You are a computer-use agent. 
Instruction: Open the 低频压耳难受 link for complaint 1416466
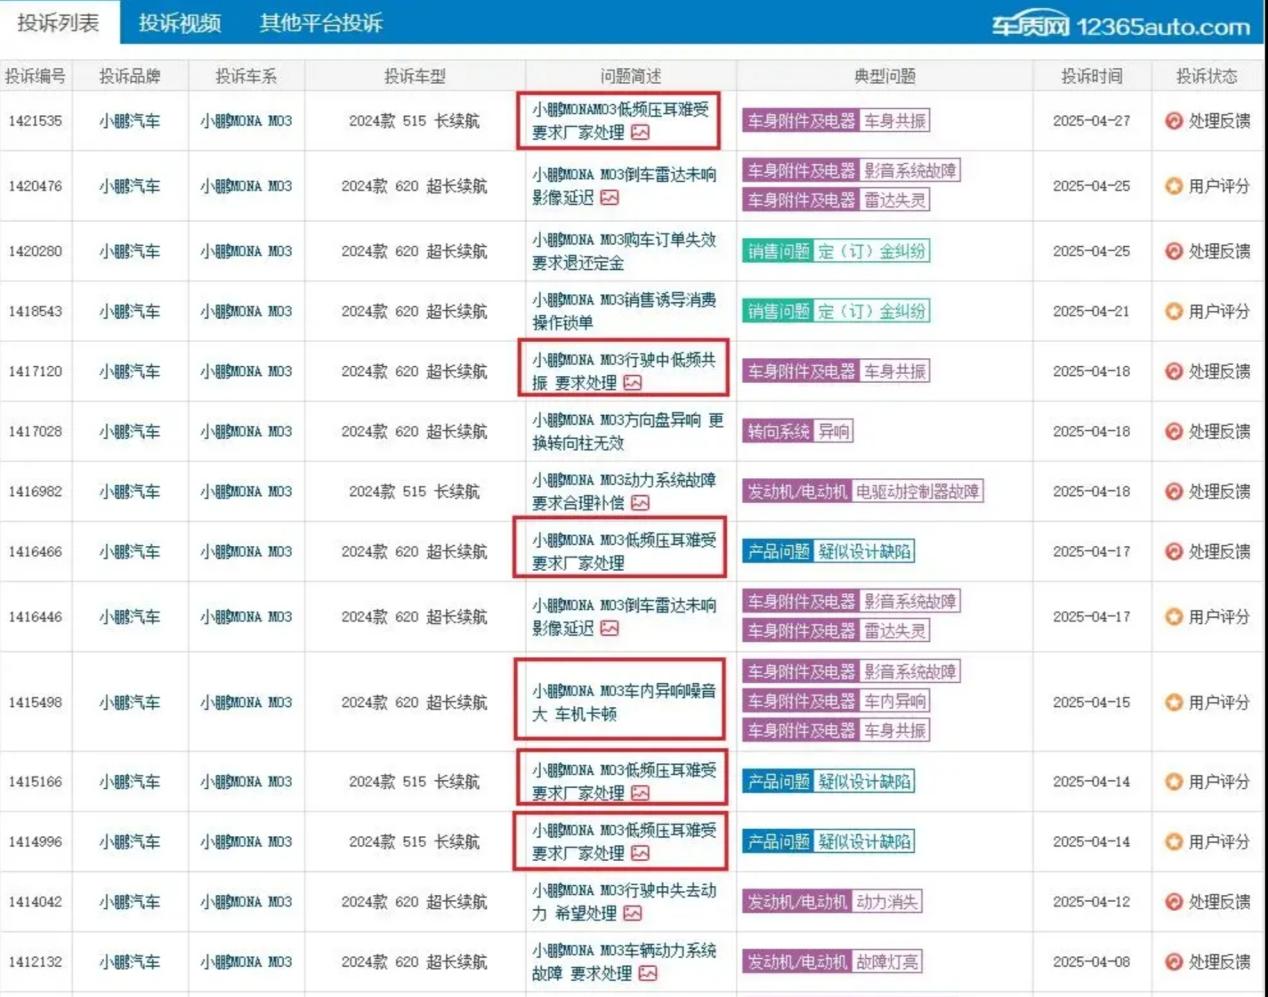[x=624, y=551]
